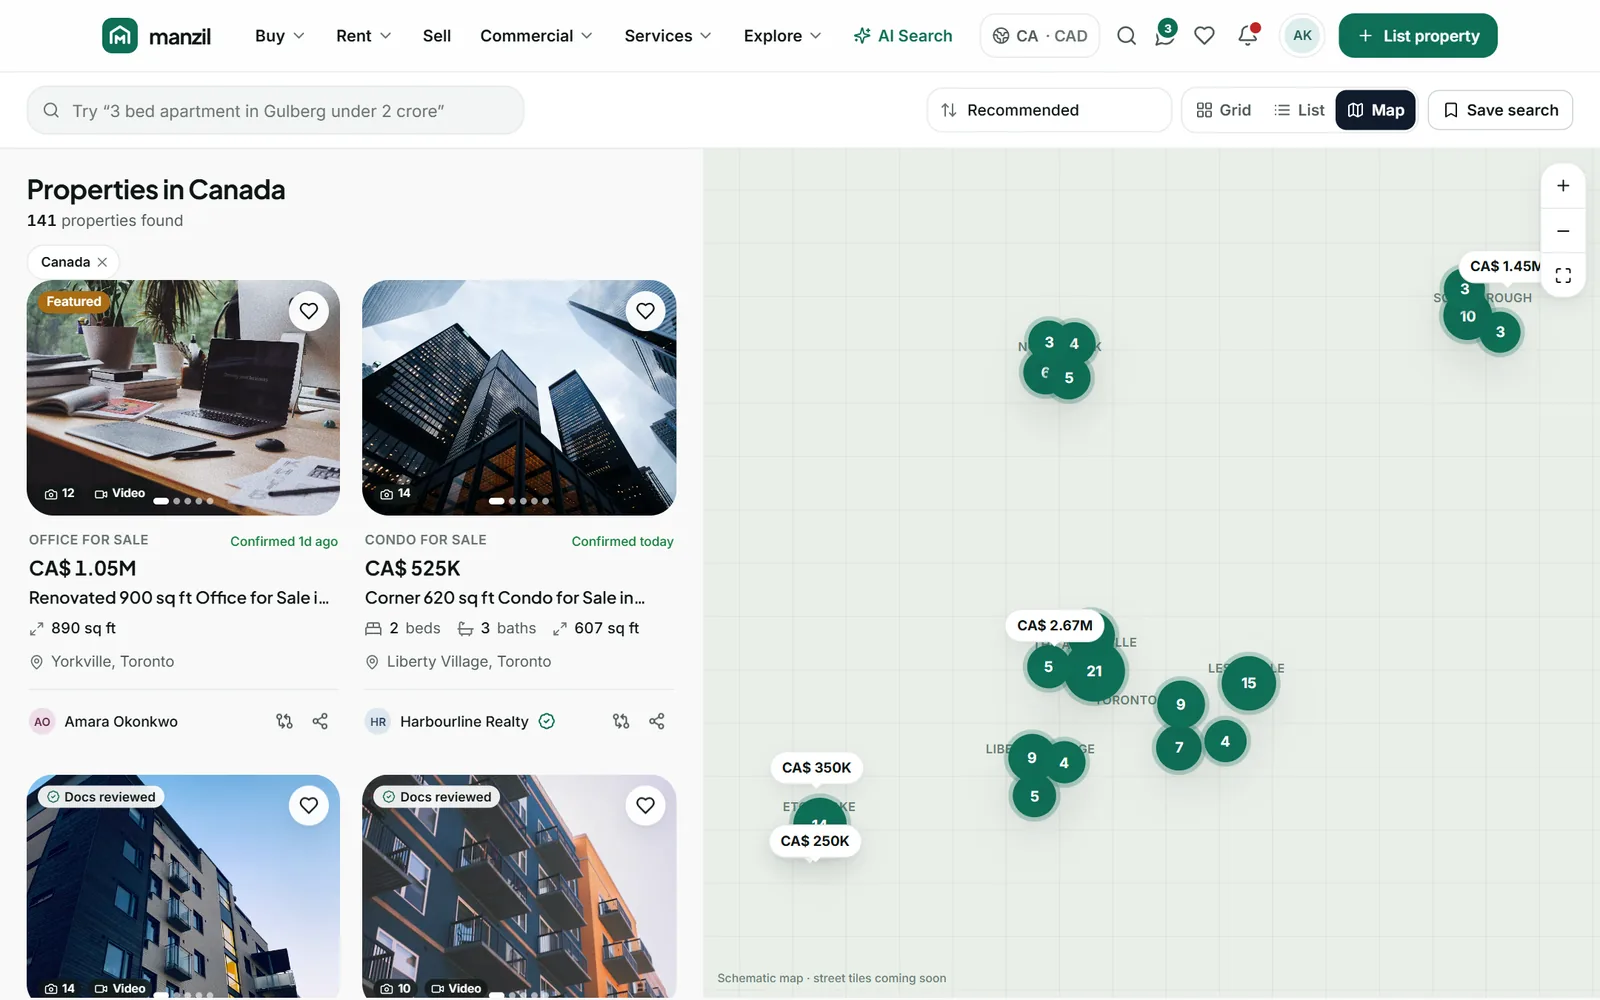Open the office desk listing photo

pyautogui.click(x=183, y=398)
